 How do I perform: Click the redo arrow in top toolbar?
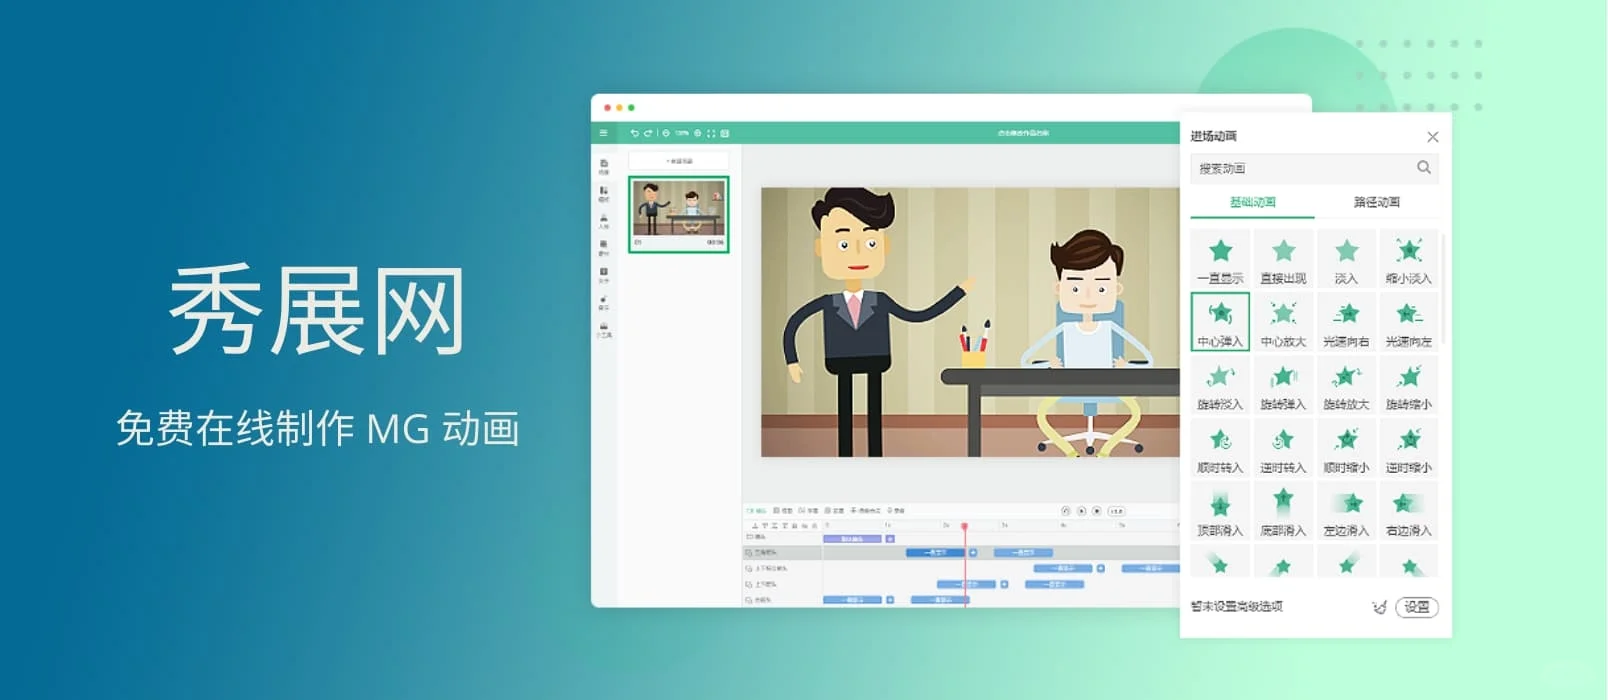[648, 133]
